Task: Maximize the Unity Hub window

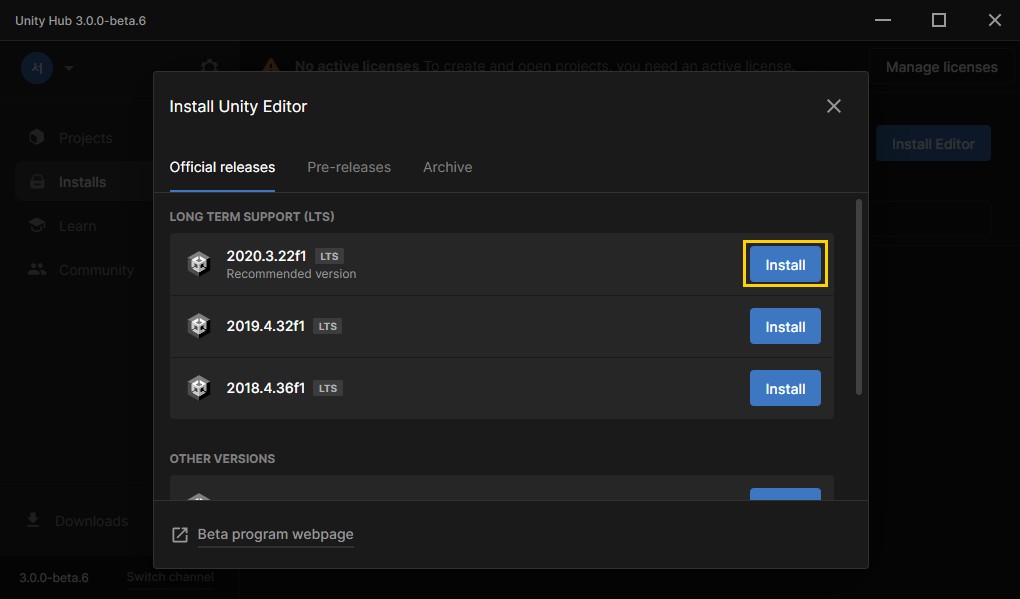Action: [939, 20]
